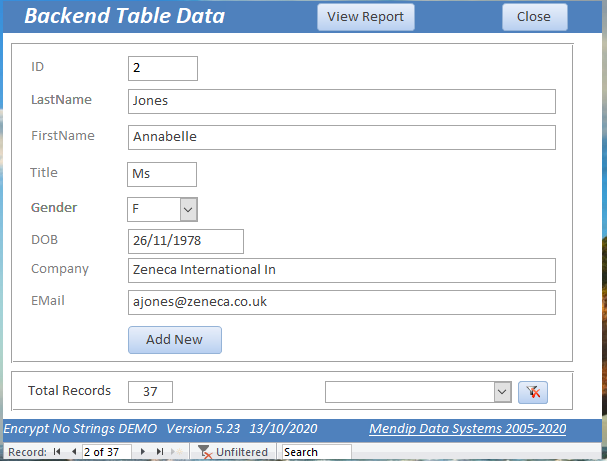Go to previous record arrow
The image size is (607, 461).
point(74,451)
